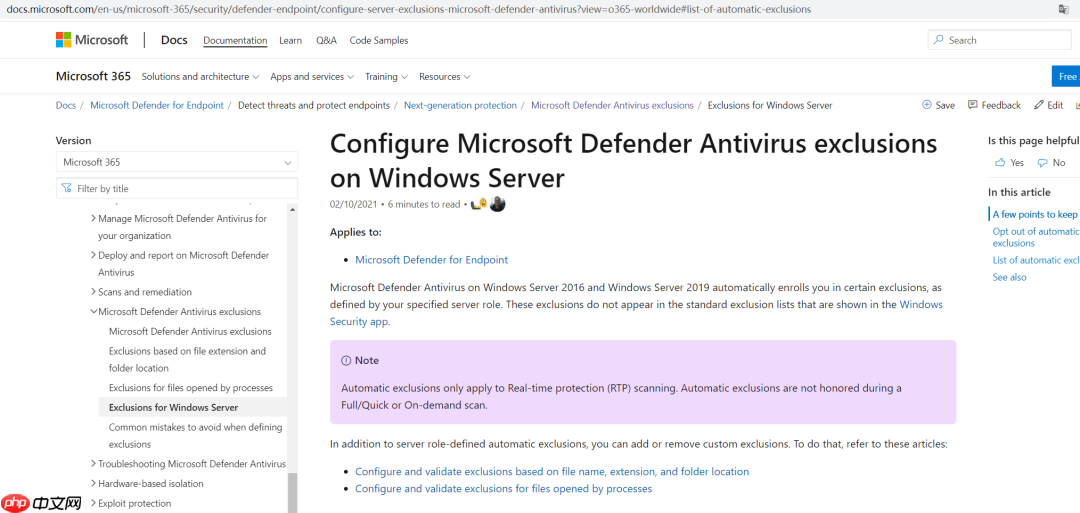The height and width of the screenshot is (513, 1080).
Task: Open the Q&A tab
Action: tap(326, 40)
